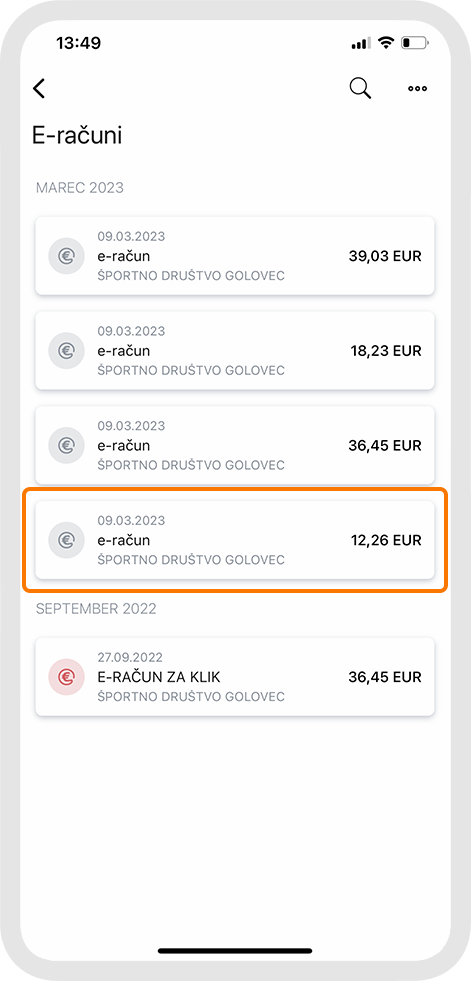
Task: Tap euro icon of 12,26 EUR invoice
Action: click(x=66, y=539)
